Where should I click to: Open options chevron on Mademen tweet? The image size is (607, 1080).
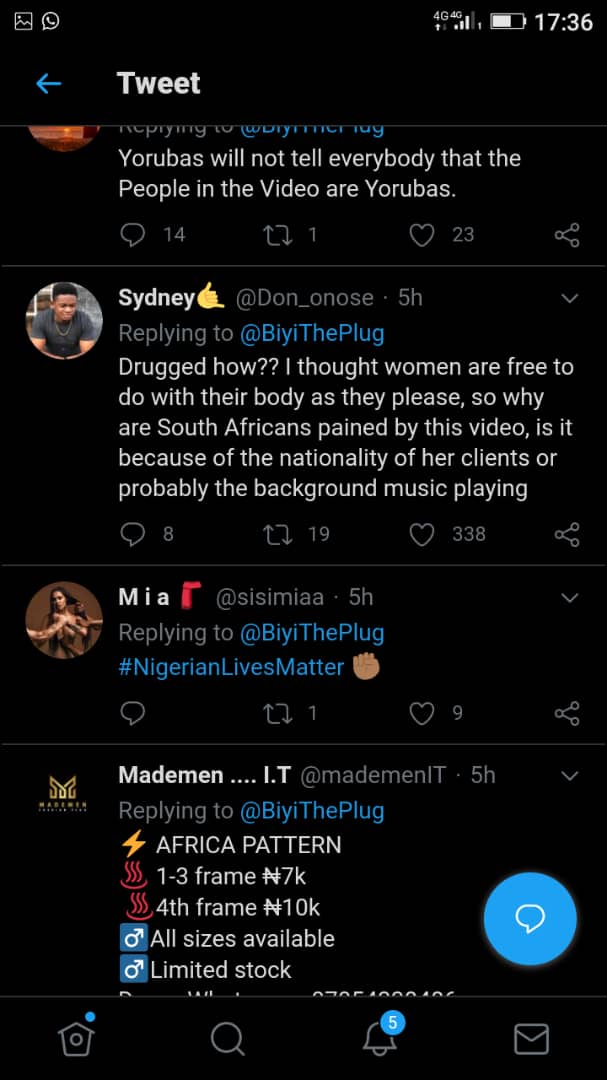570,776
